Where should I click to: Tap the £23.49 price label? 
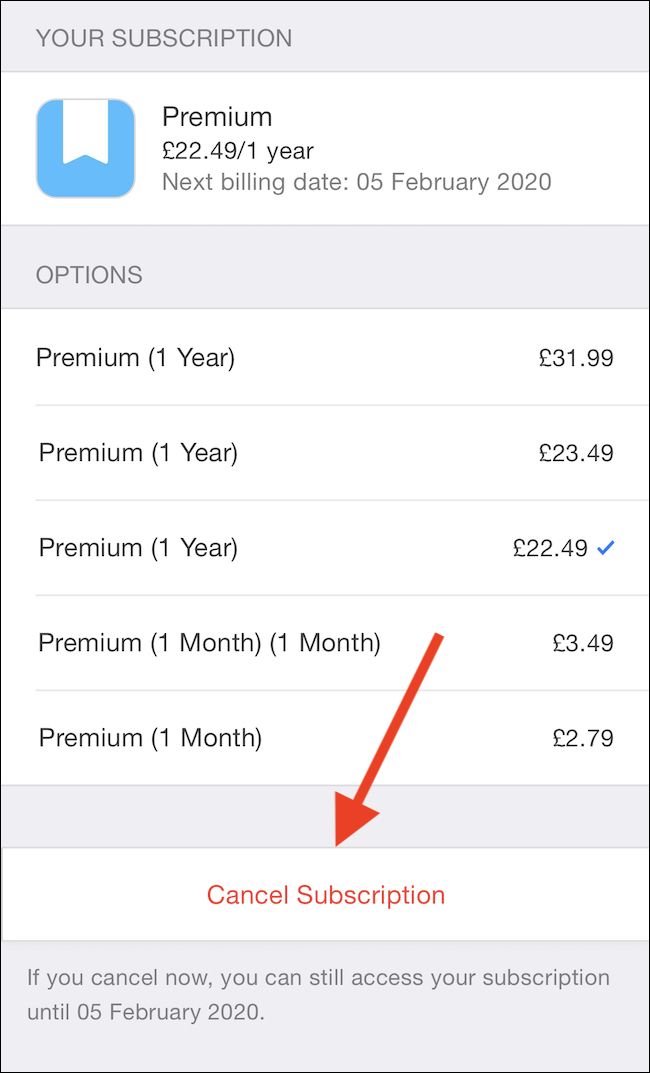coord(576,452)
